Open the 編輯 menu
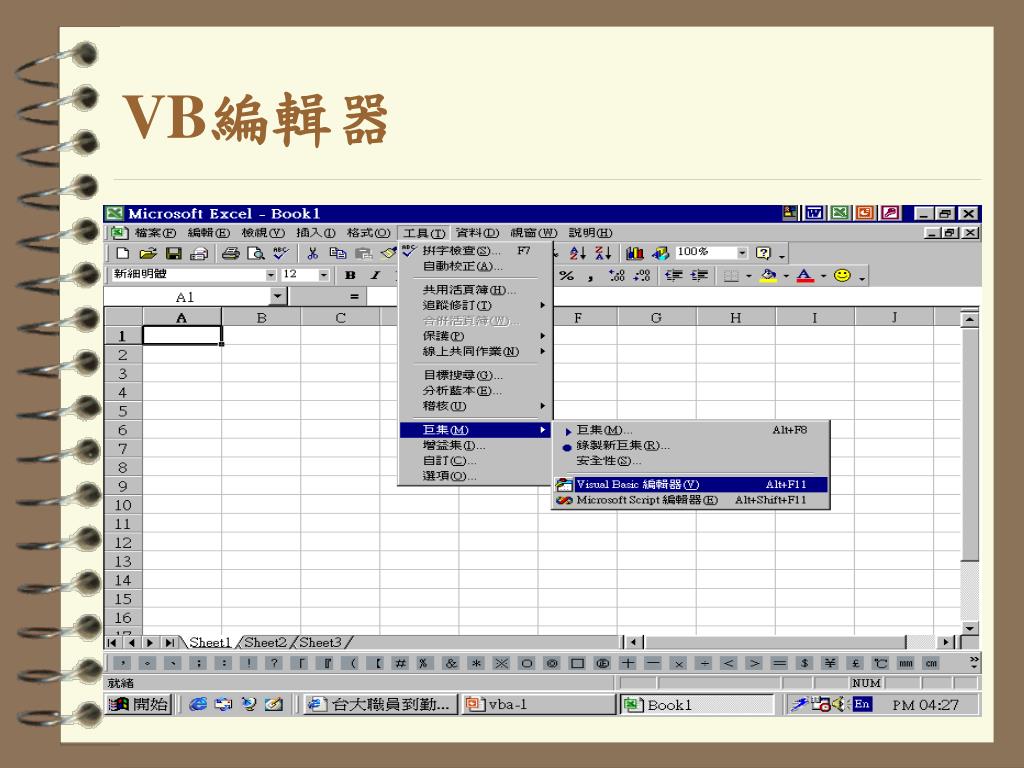1024x768 pixels. pos(208,232)
